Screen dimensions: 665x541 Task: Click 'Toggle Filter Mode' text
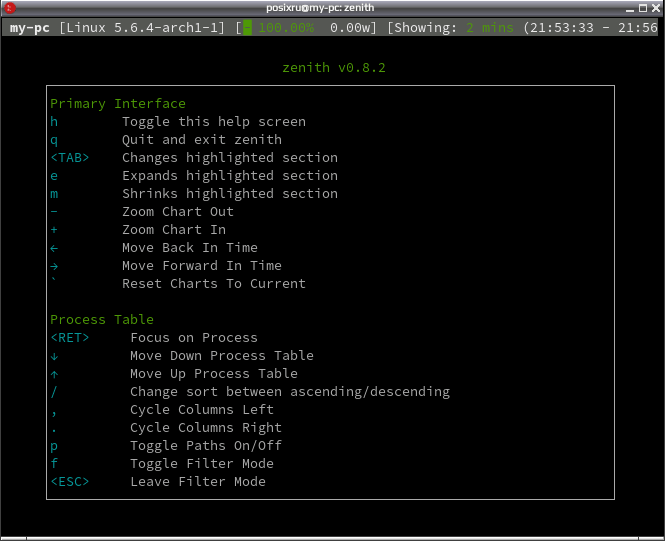202,464
